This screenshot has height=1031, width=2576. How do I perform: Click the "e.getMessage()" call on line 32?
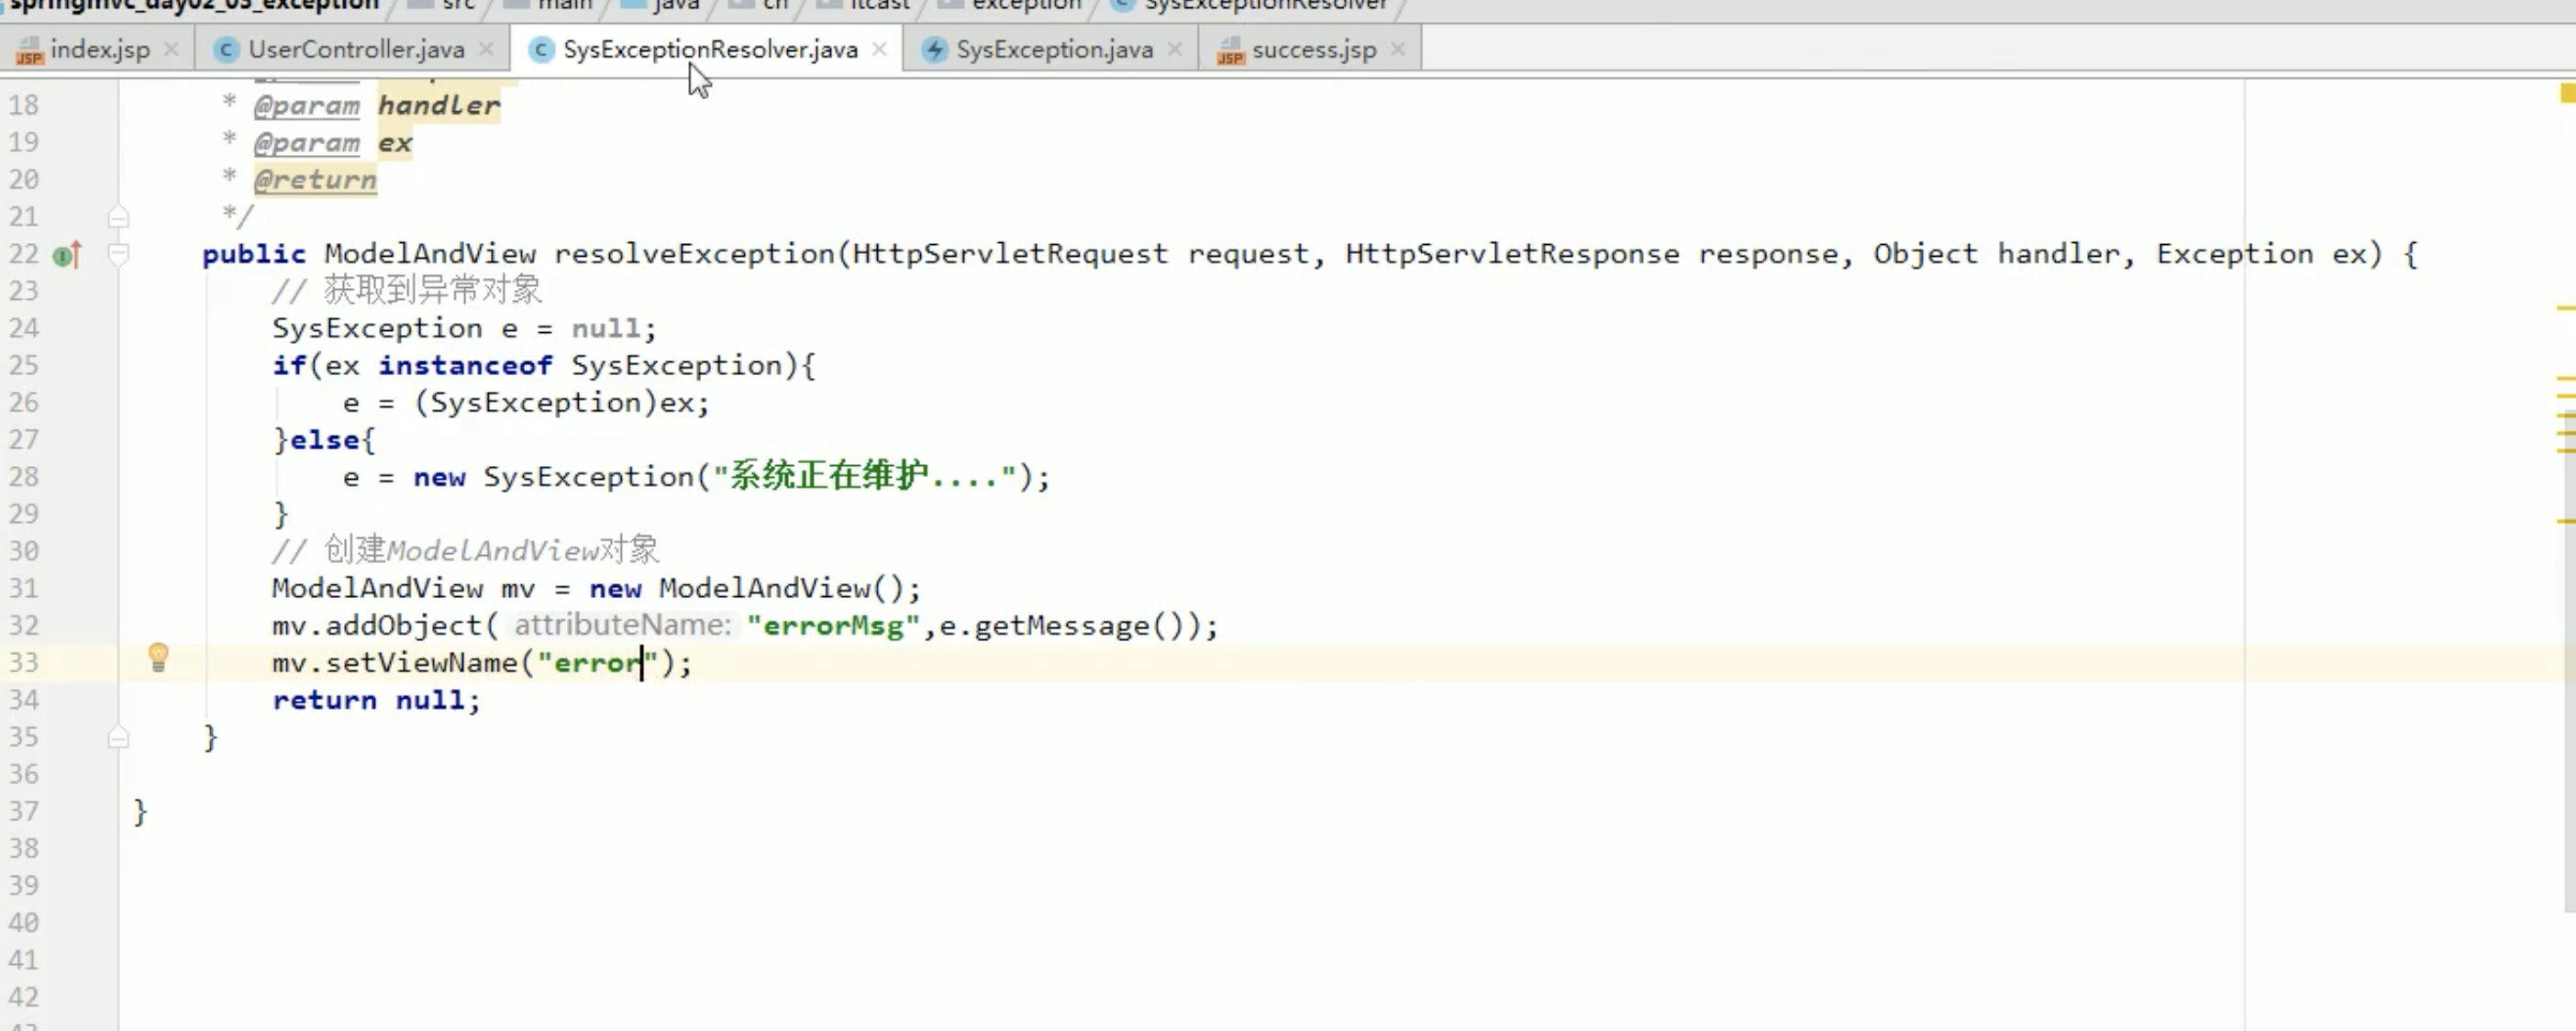coord(1070,626)
